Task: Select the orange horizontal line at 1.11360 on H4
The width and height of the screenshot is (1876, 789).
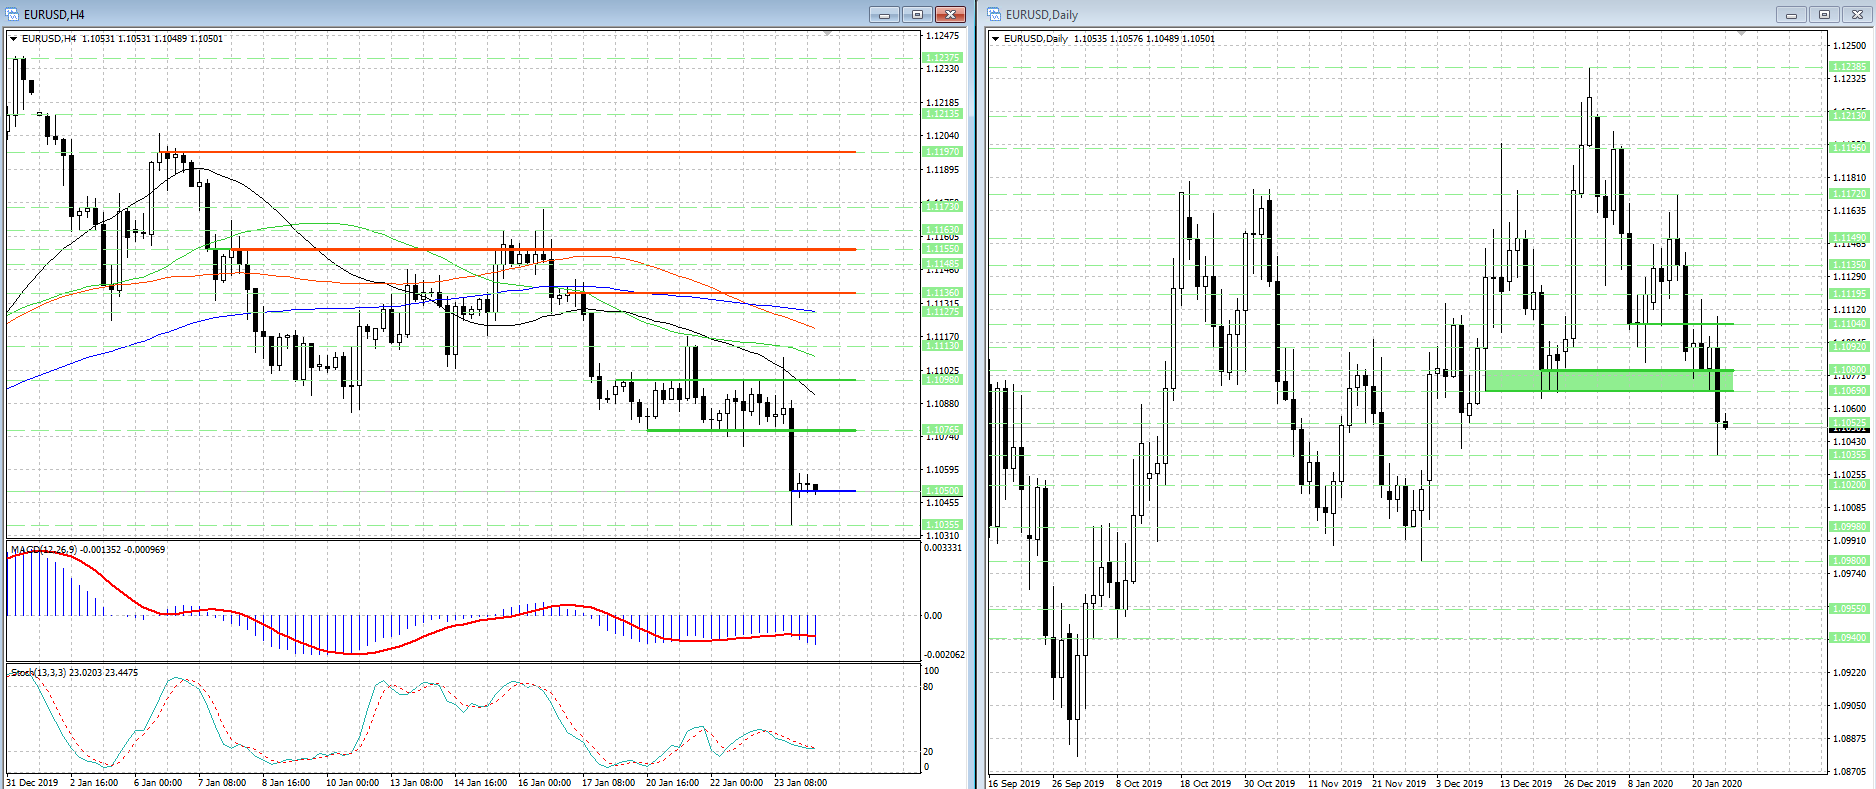Action: 715,293
